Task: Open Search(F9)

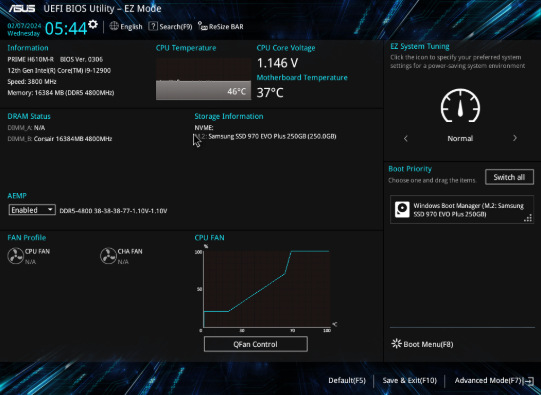Action: click(x=170, y=27)
